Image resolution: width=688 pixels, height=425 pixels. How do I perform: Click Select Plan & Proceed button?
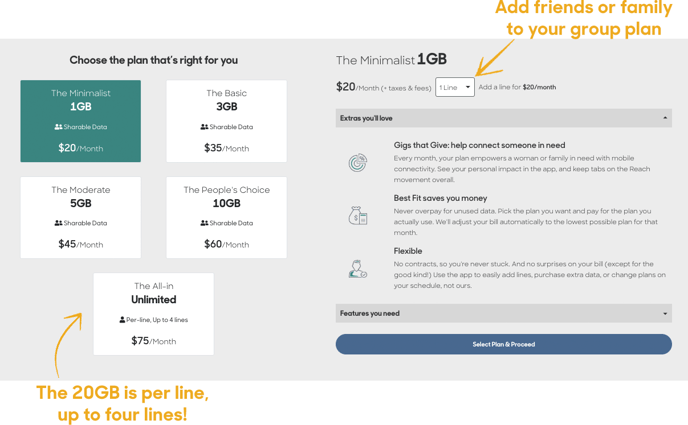pos(504,344)
